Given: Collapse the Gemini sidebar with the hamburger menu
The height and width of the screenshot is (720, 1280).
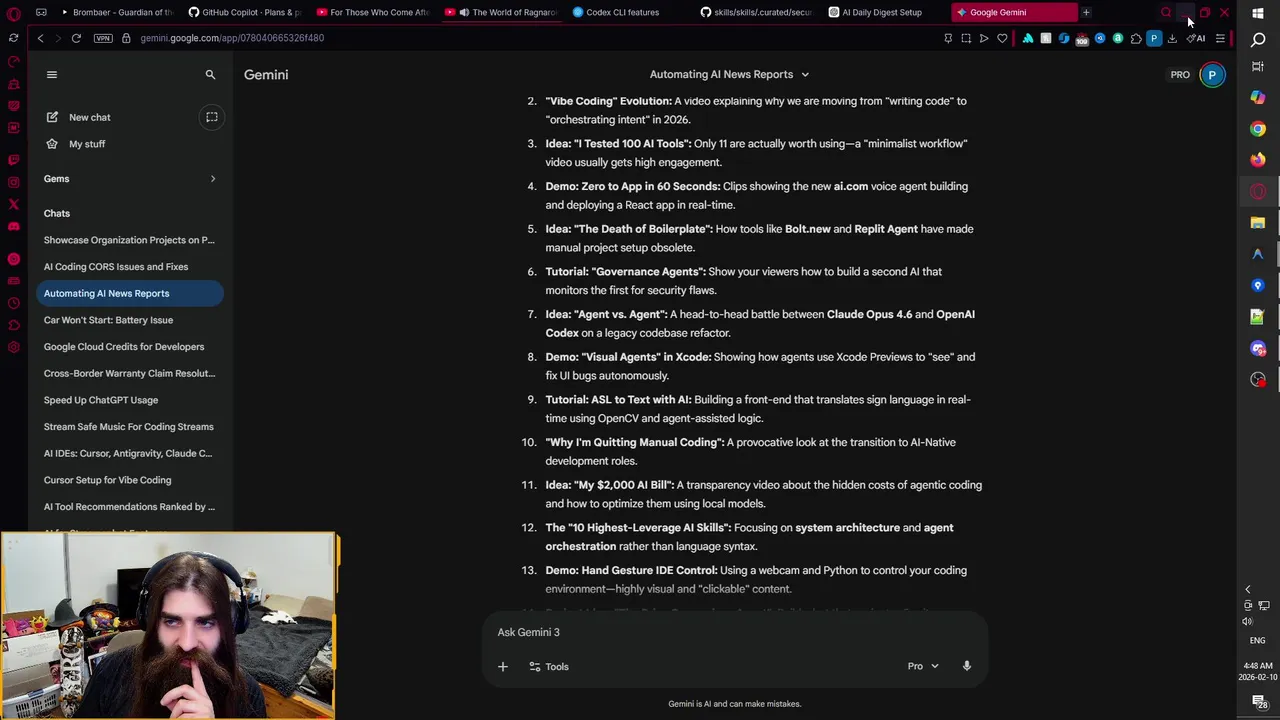Looking at the screenshot, I should [52, 74].
